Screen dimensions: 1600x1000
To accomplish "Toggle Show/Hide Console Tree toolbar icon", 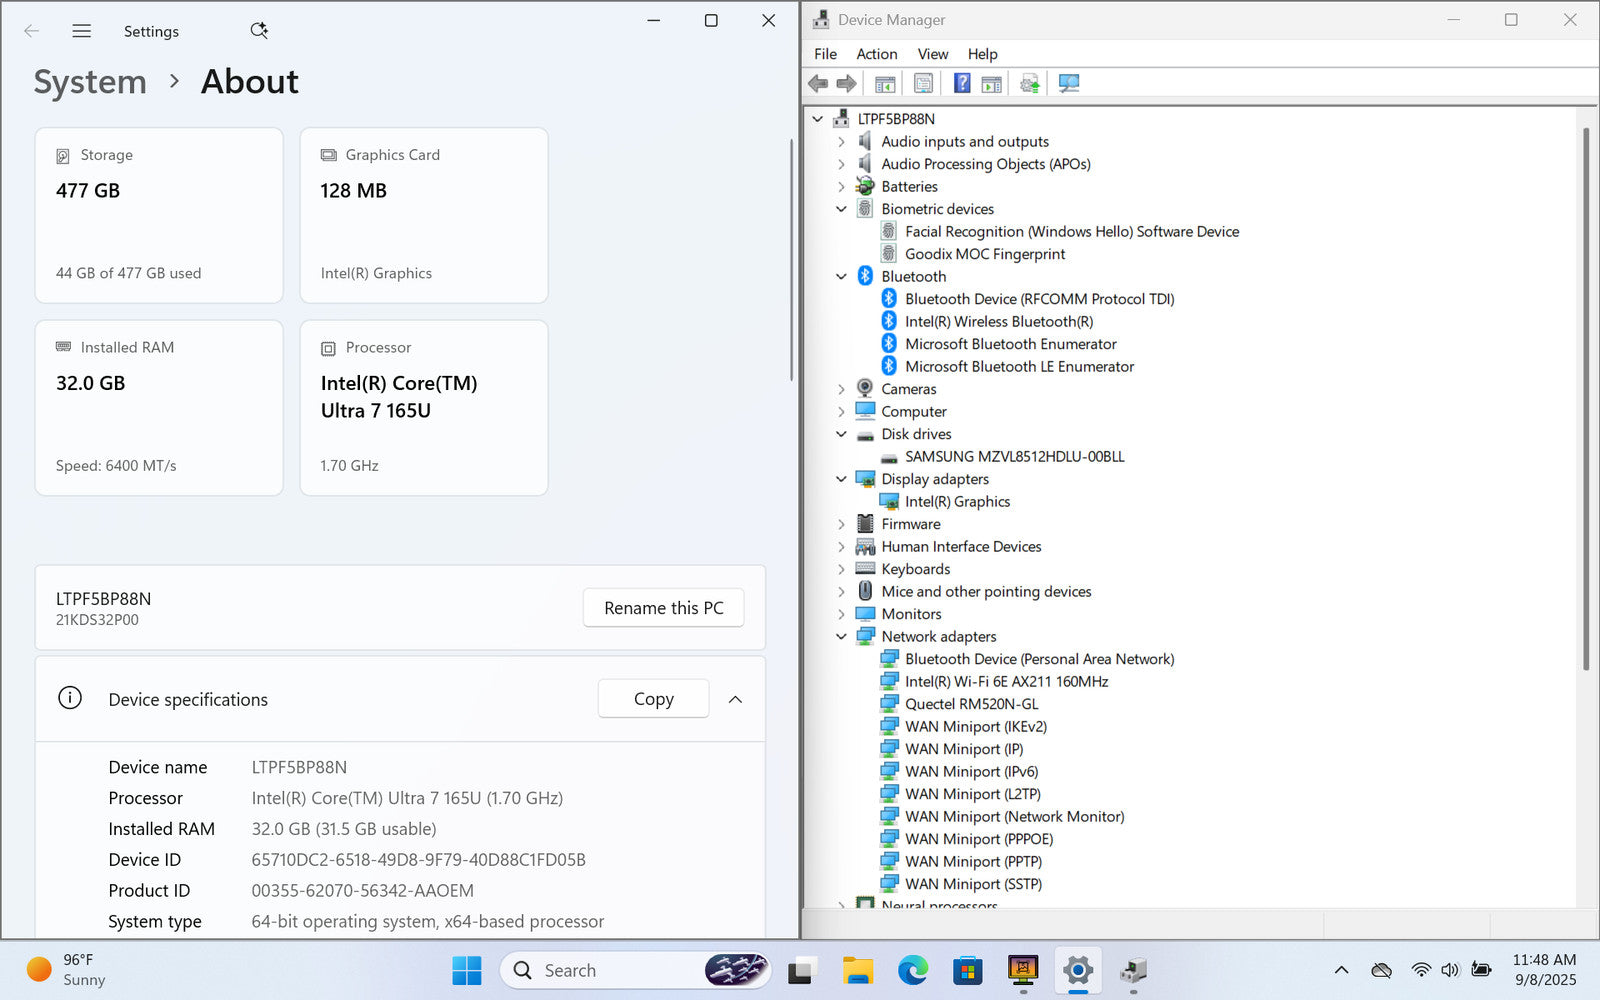I will [x=885, y=84].
